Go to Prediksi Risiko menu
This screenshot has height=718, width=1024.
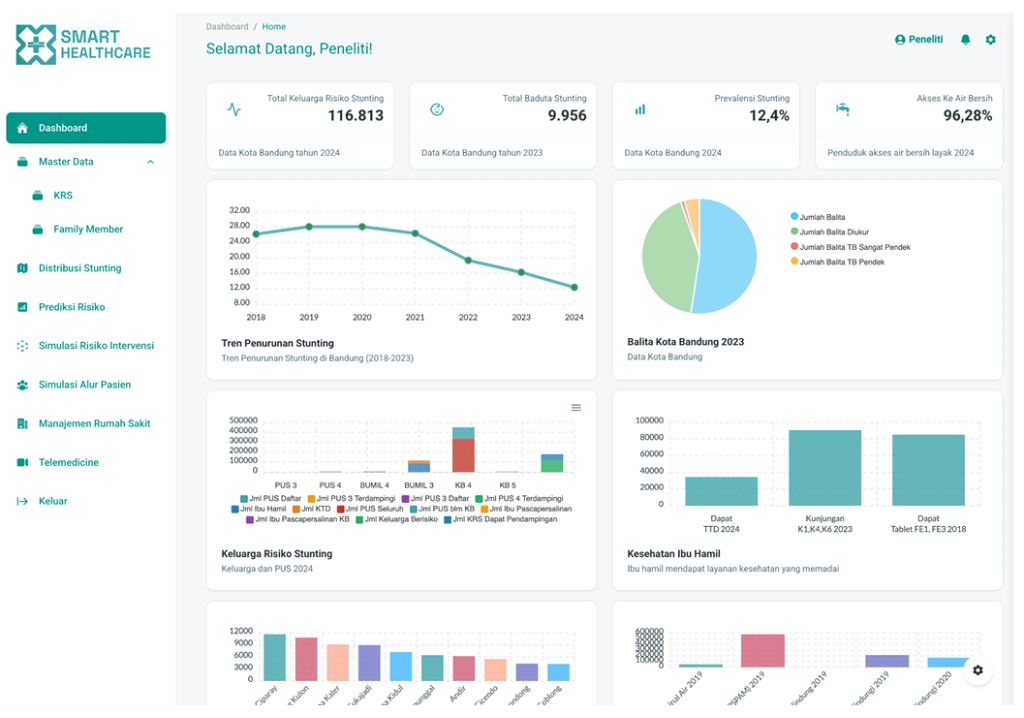(x=71, y=307)
